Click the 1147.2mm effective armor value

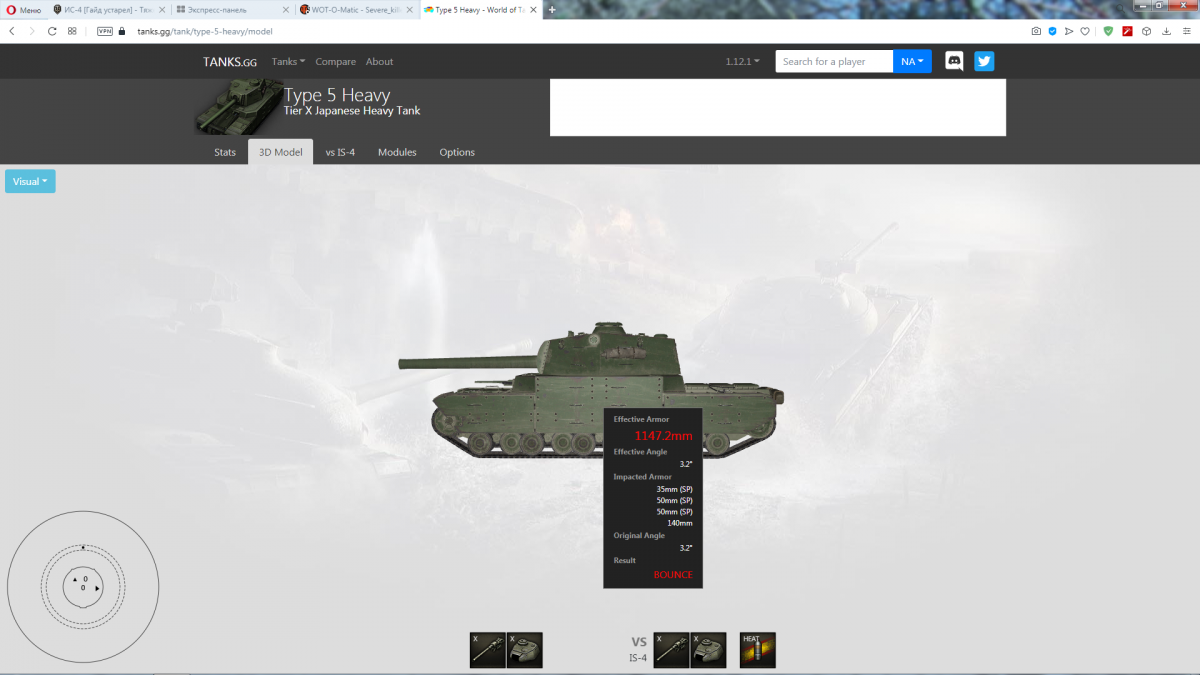click(x=663, y=436)
